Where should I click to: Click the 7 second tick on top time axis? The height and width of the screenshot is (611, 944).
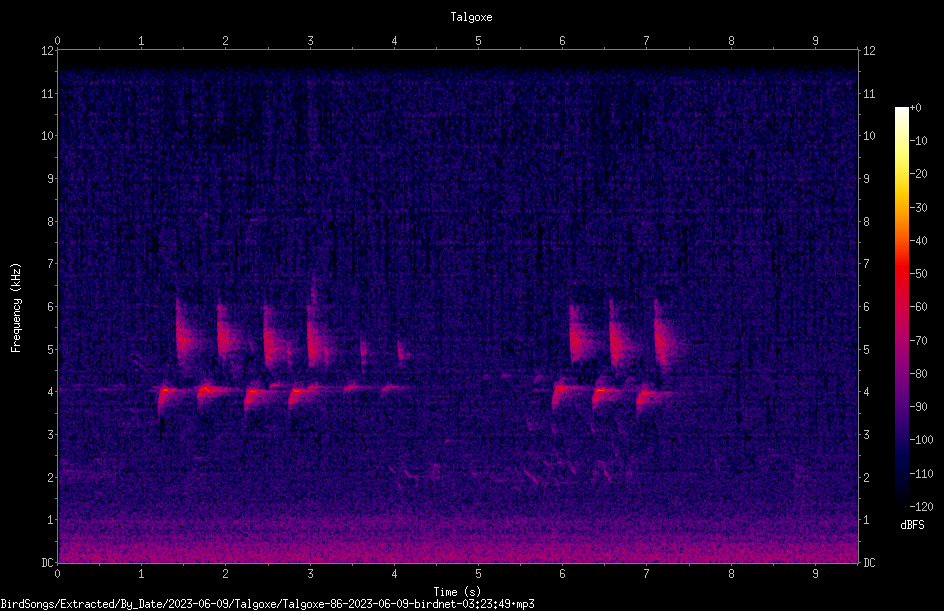coord(647,41)
